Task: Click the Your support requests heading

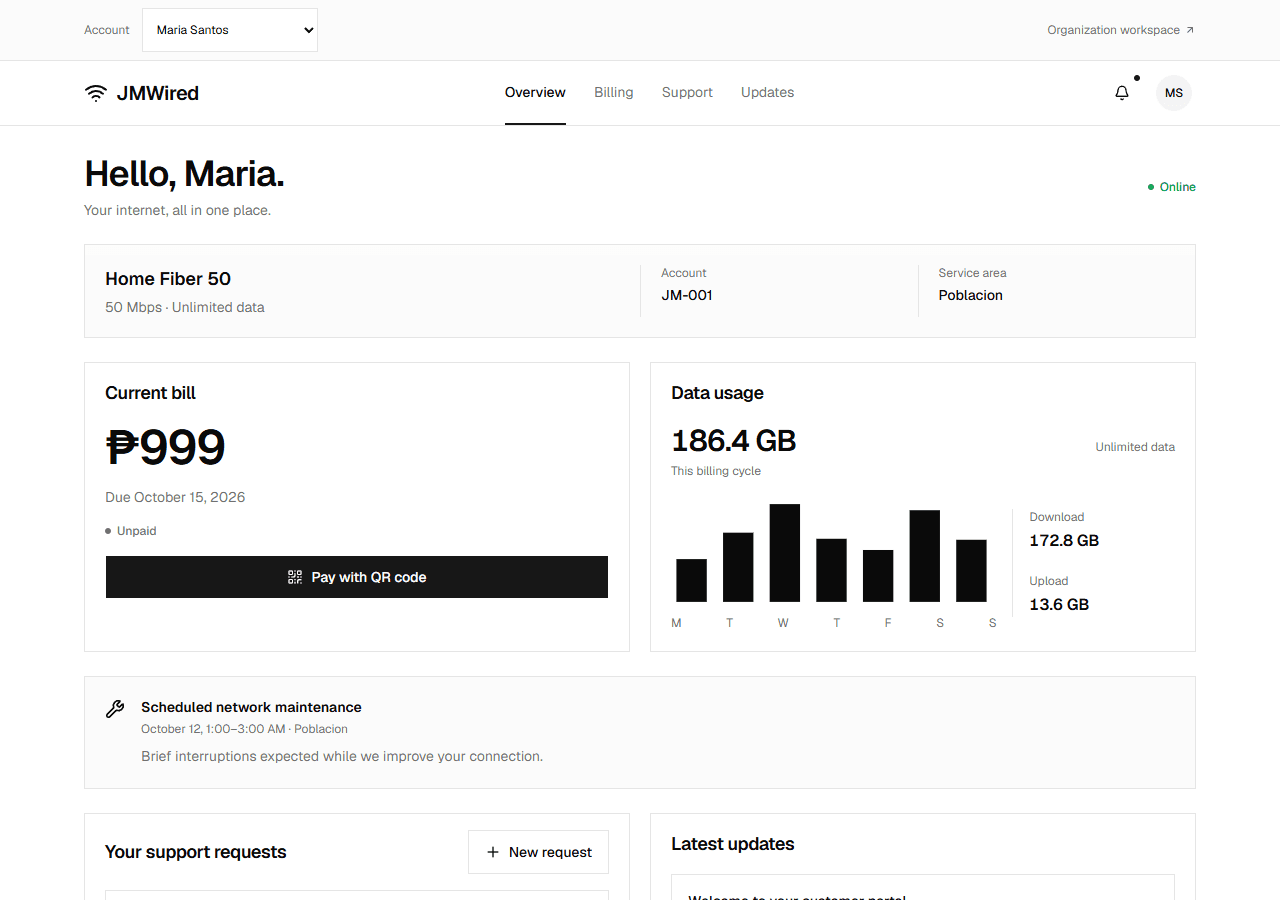Action: pyautogui.click(x=196, y=852)
